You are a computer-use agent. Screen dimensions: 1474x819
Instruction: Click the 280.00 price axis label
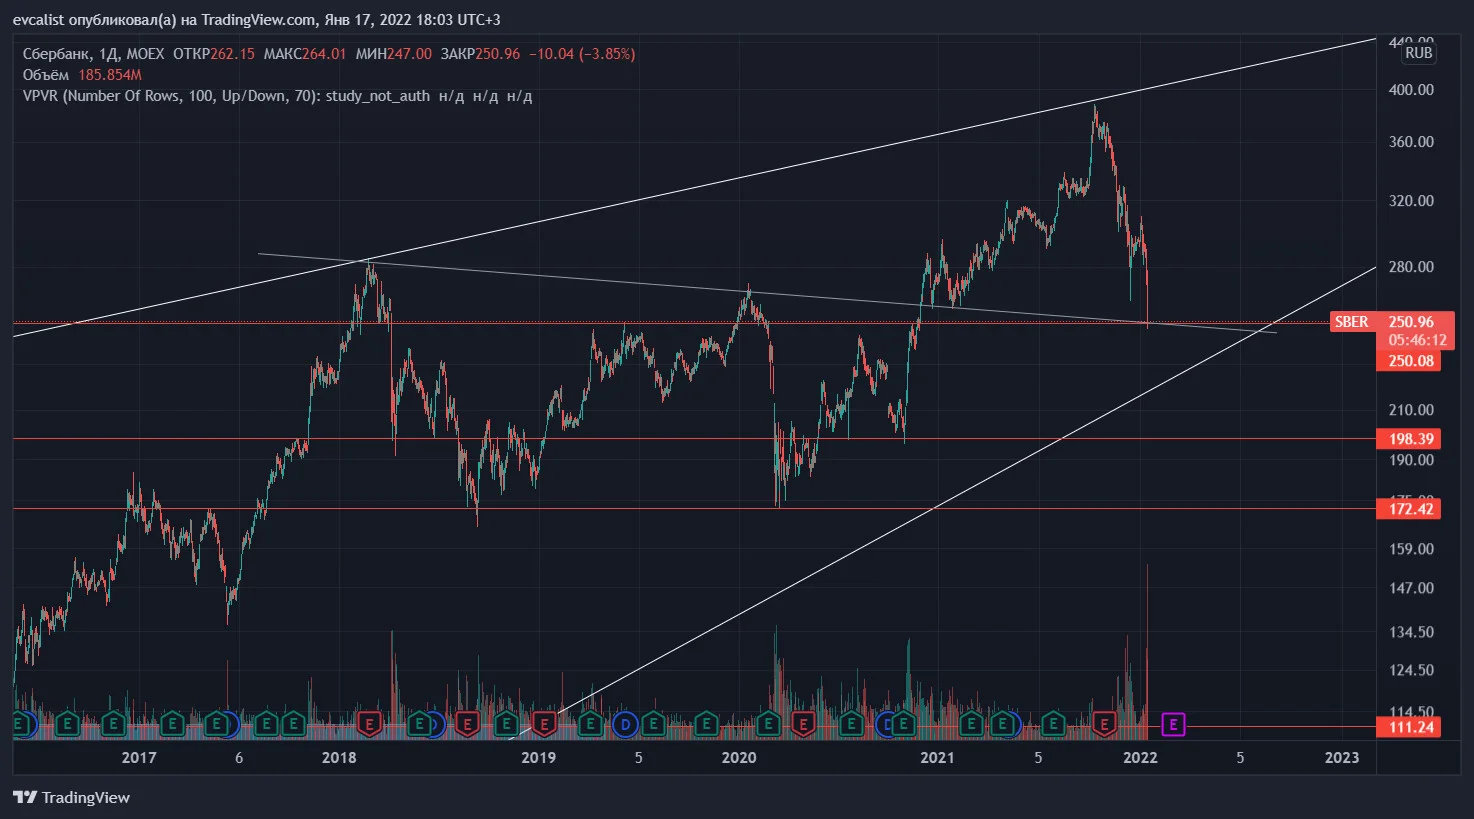(1411, 267)
